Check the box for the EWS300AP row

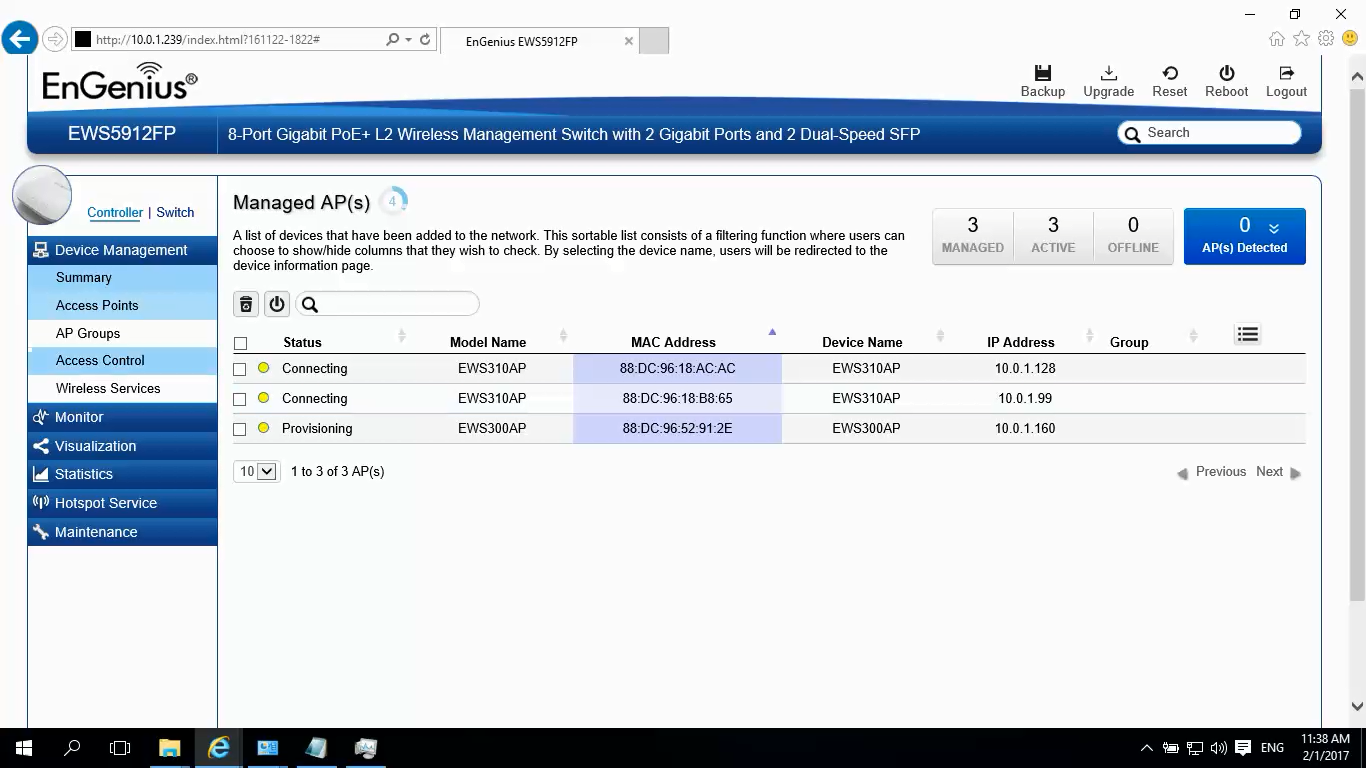point(240,429)
